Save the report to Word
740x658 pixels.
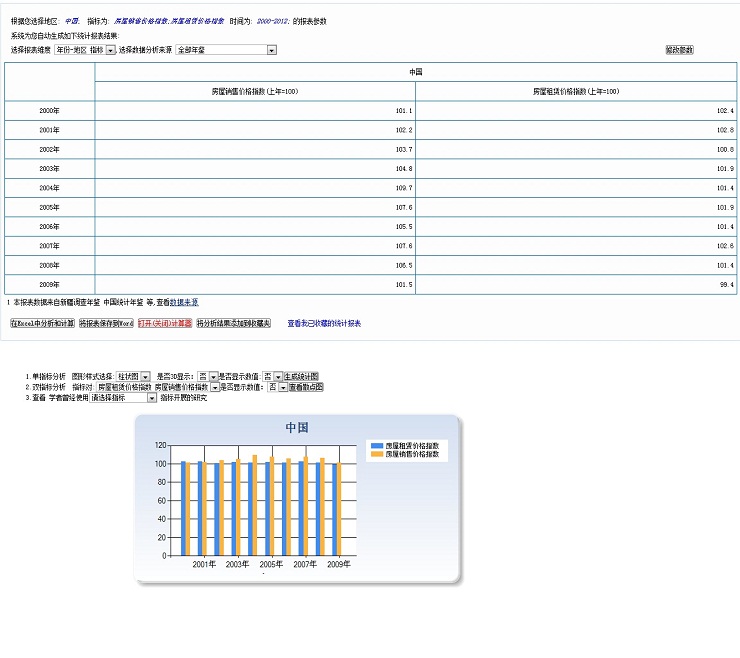point(106,323)
